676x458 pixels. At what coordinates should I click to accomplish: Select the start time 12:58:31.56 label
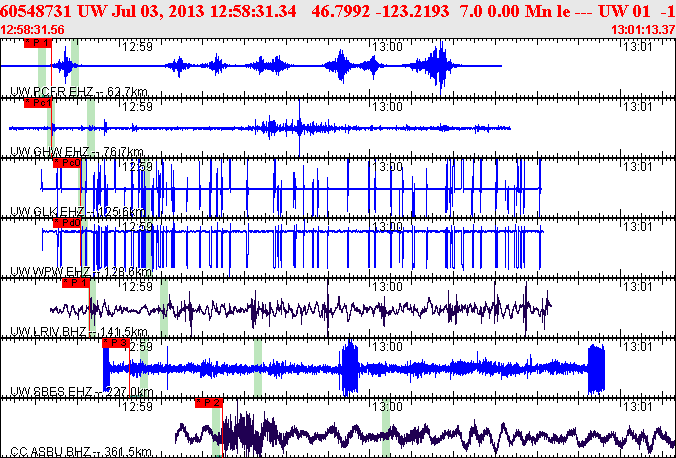(x=34, y=30)
